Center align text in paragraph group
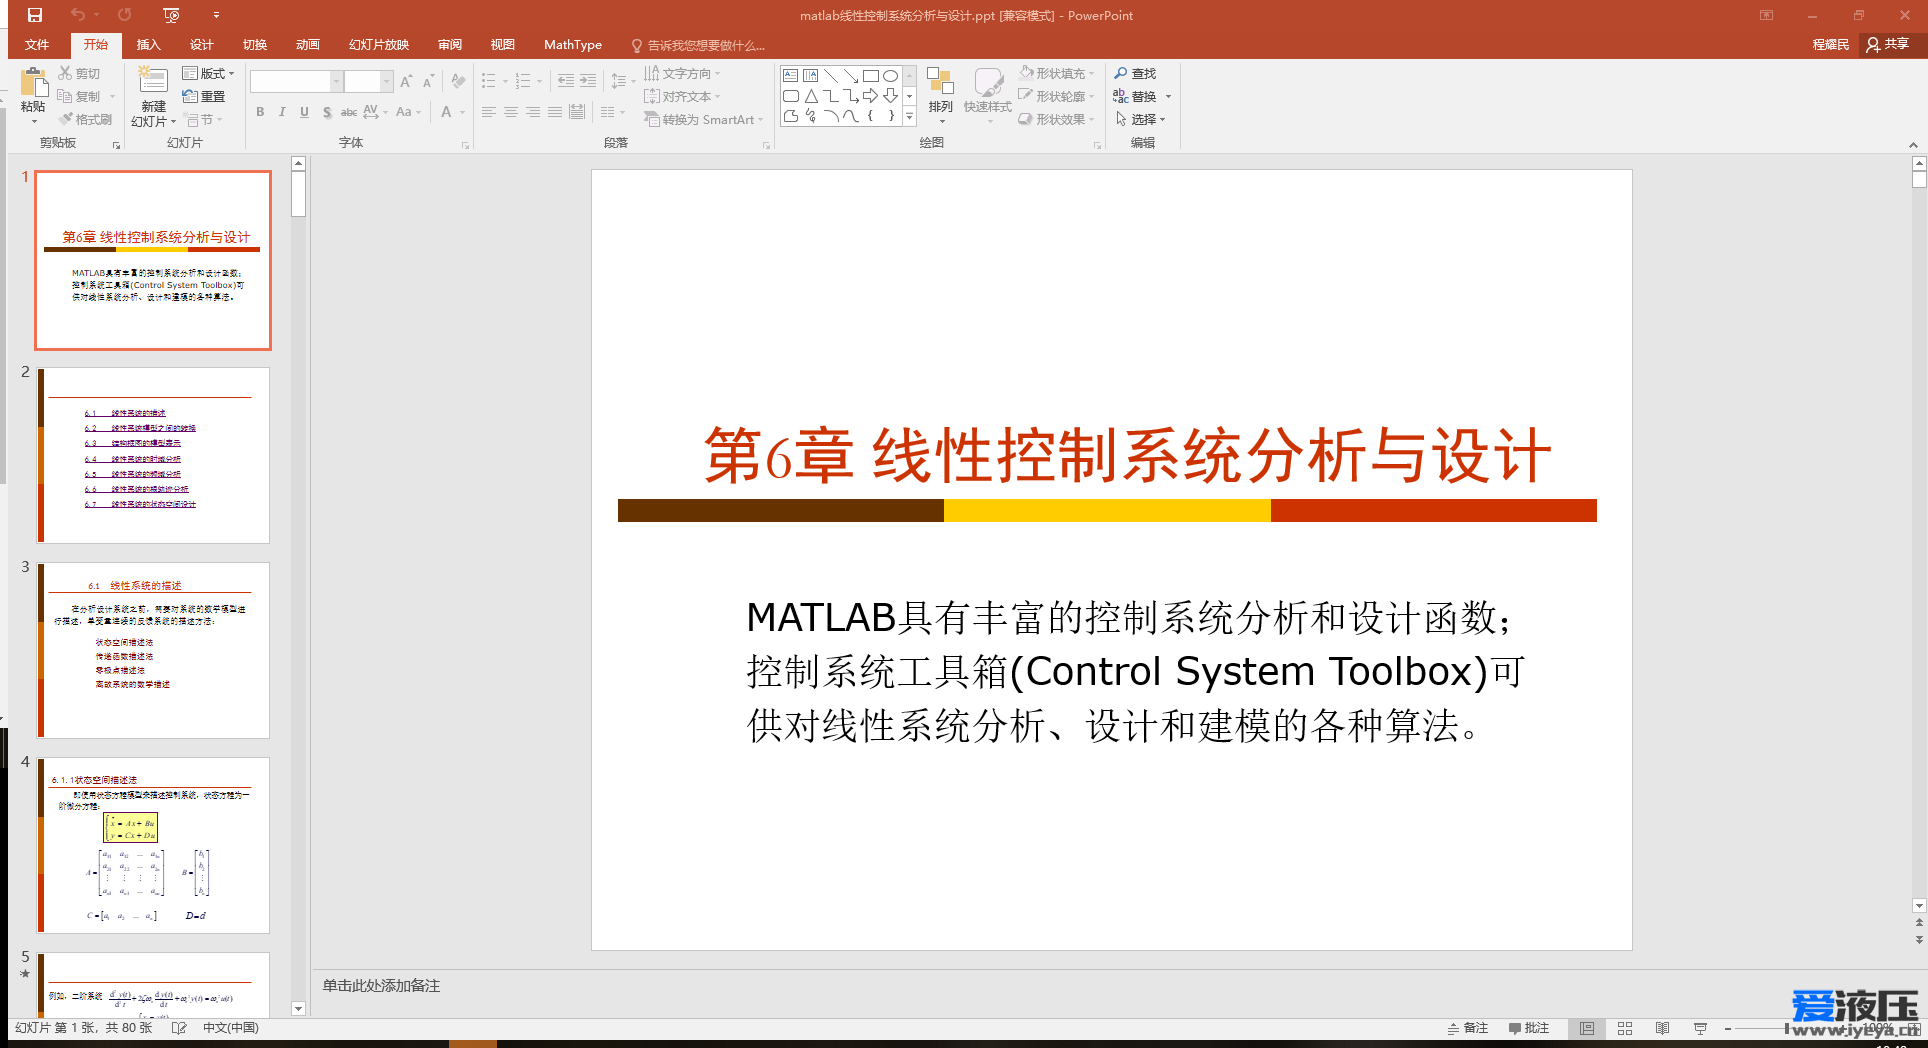The height and width of the screenshot is (1048, 1928). pos(510,112)
